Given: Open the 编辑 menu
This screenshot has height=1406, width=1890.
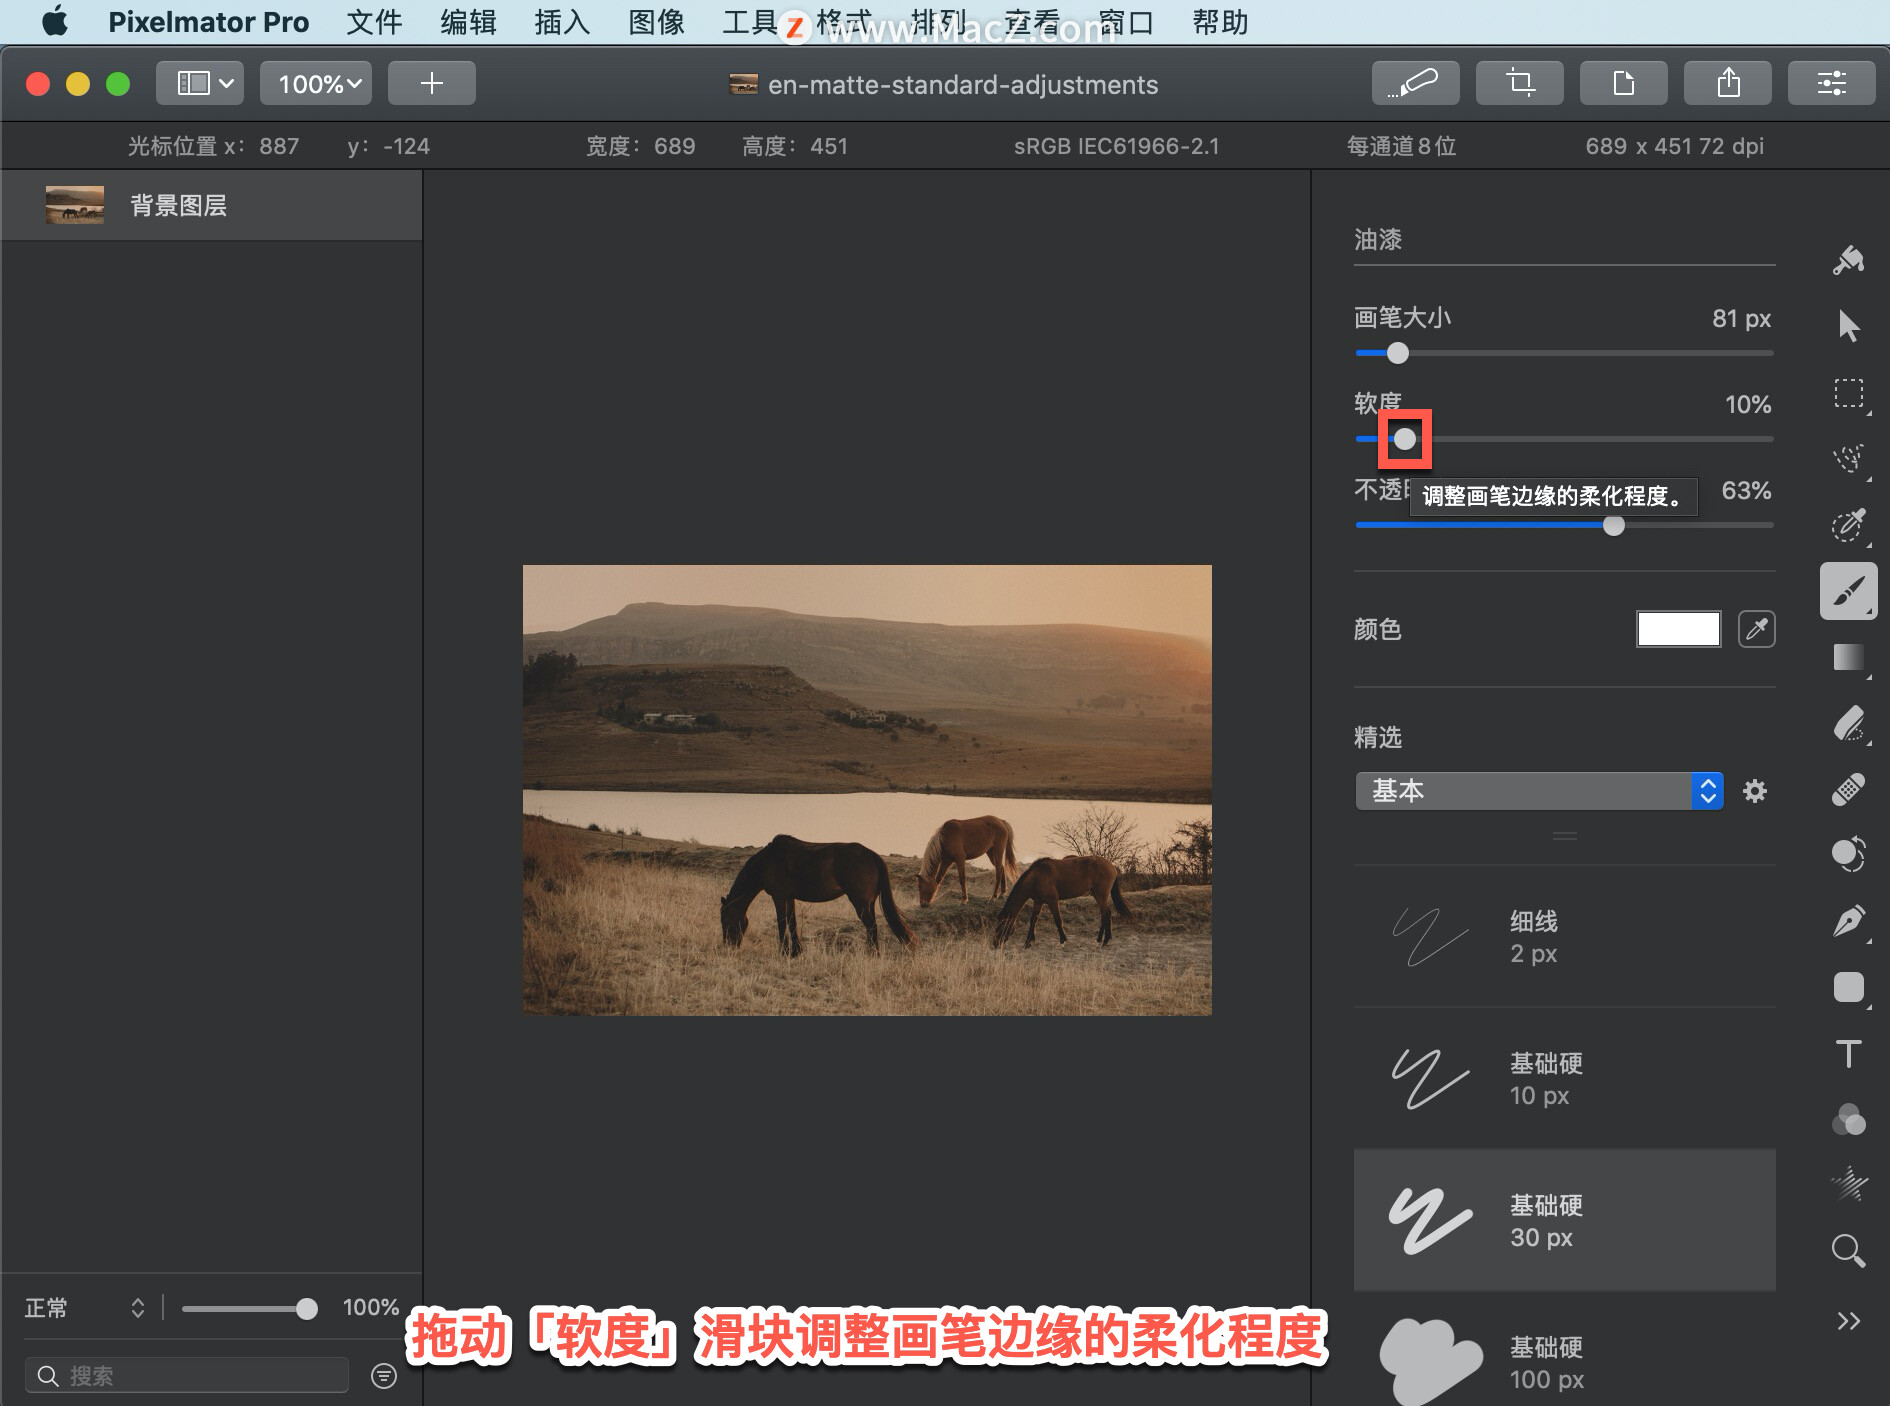Looking at the screenshot, I should (468, 22).
